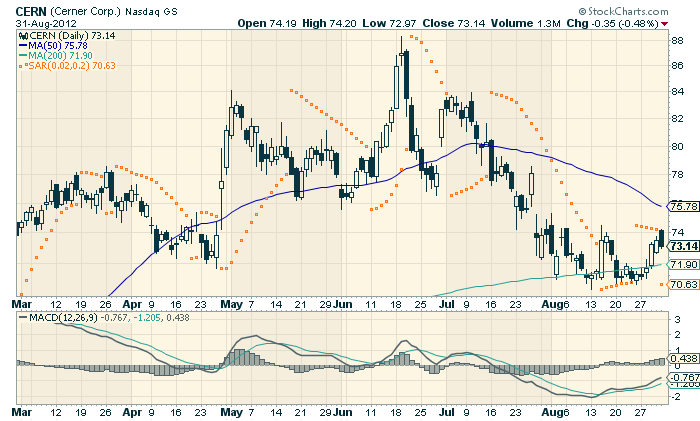Click the Open 74.19 value
Image resolution: width=700 pixels, height=421 pixels.
[x=267, y=22]
